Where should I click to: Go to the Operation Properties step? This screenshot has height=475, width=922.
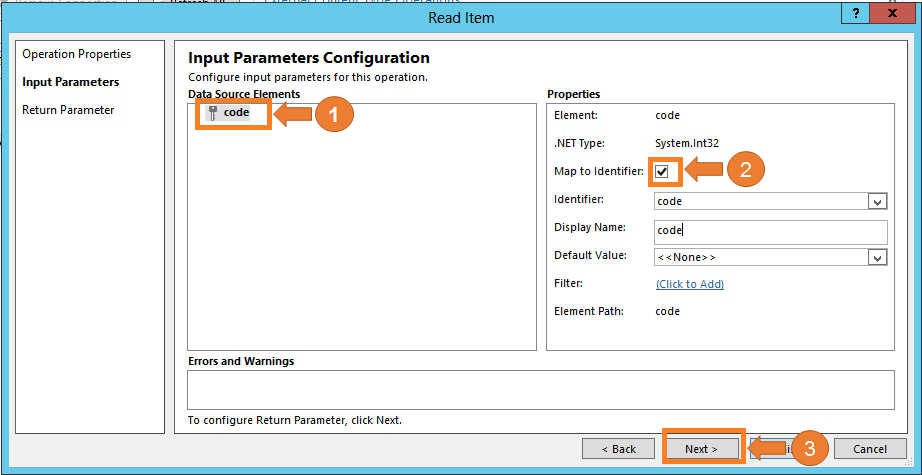click(76, 54)
